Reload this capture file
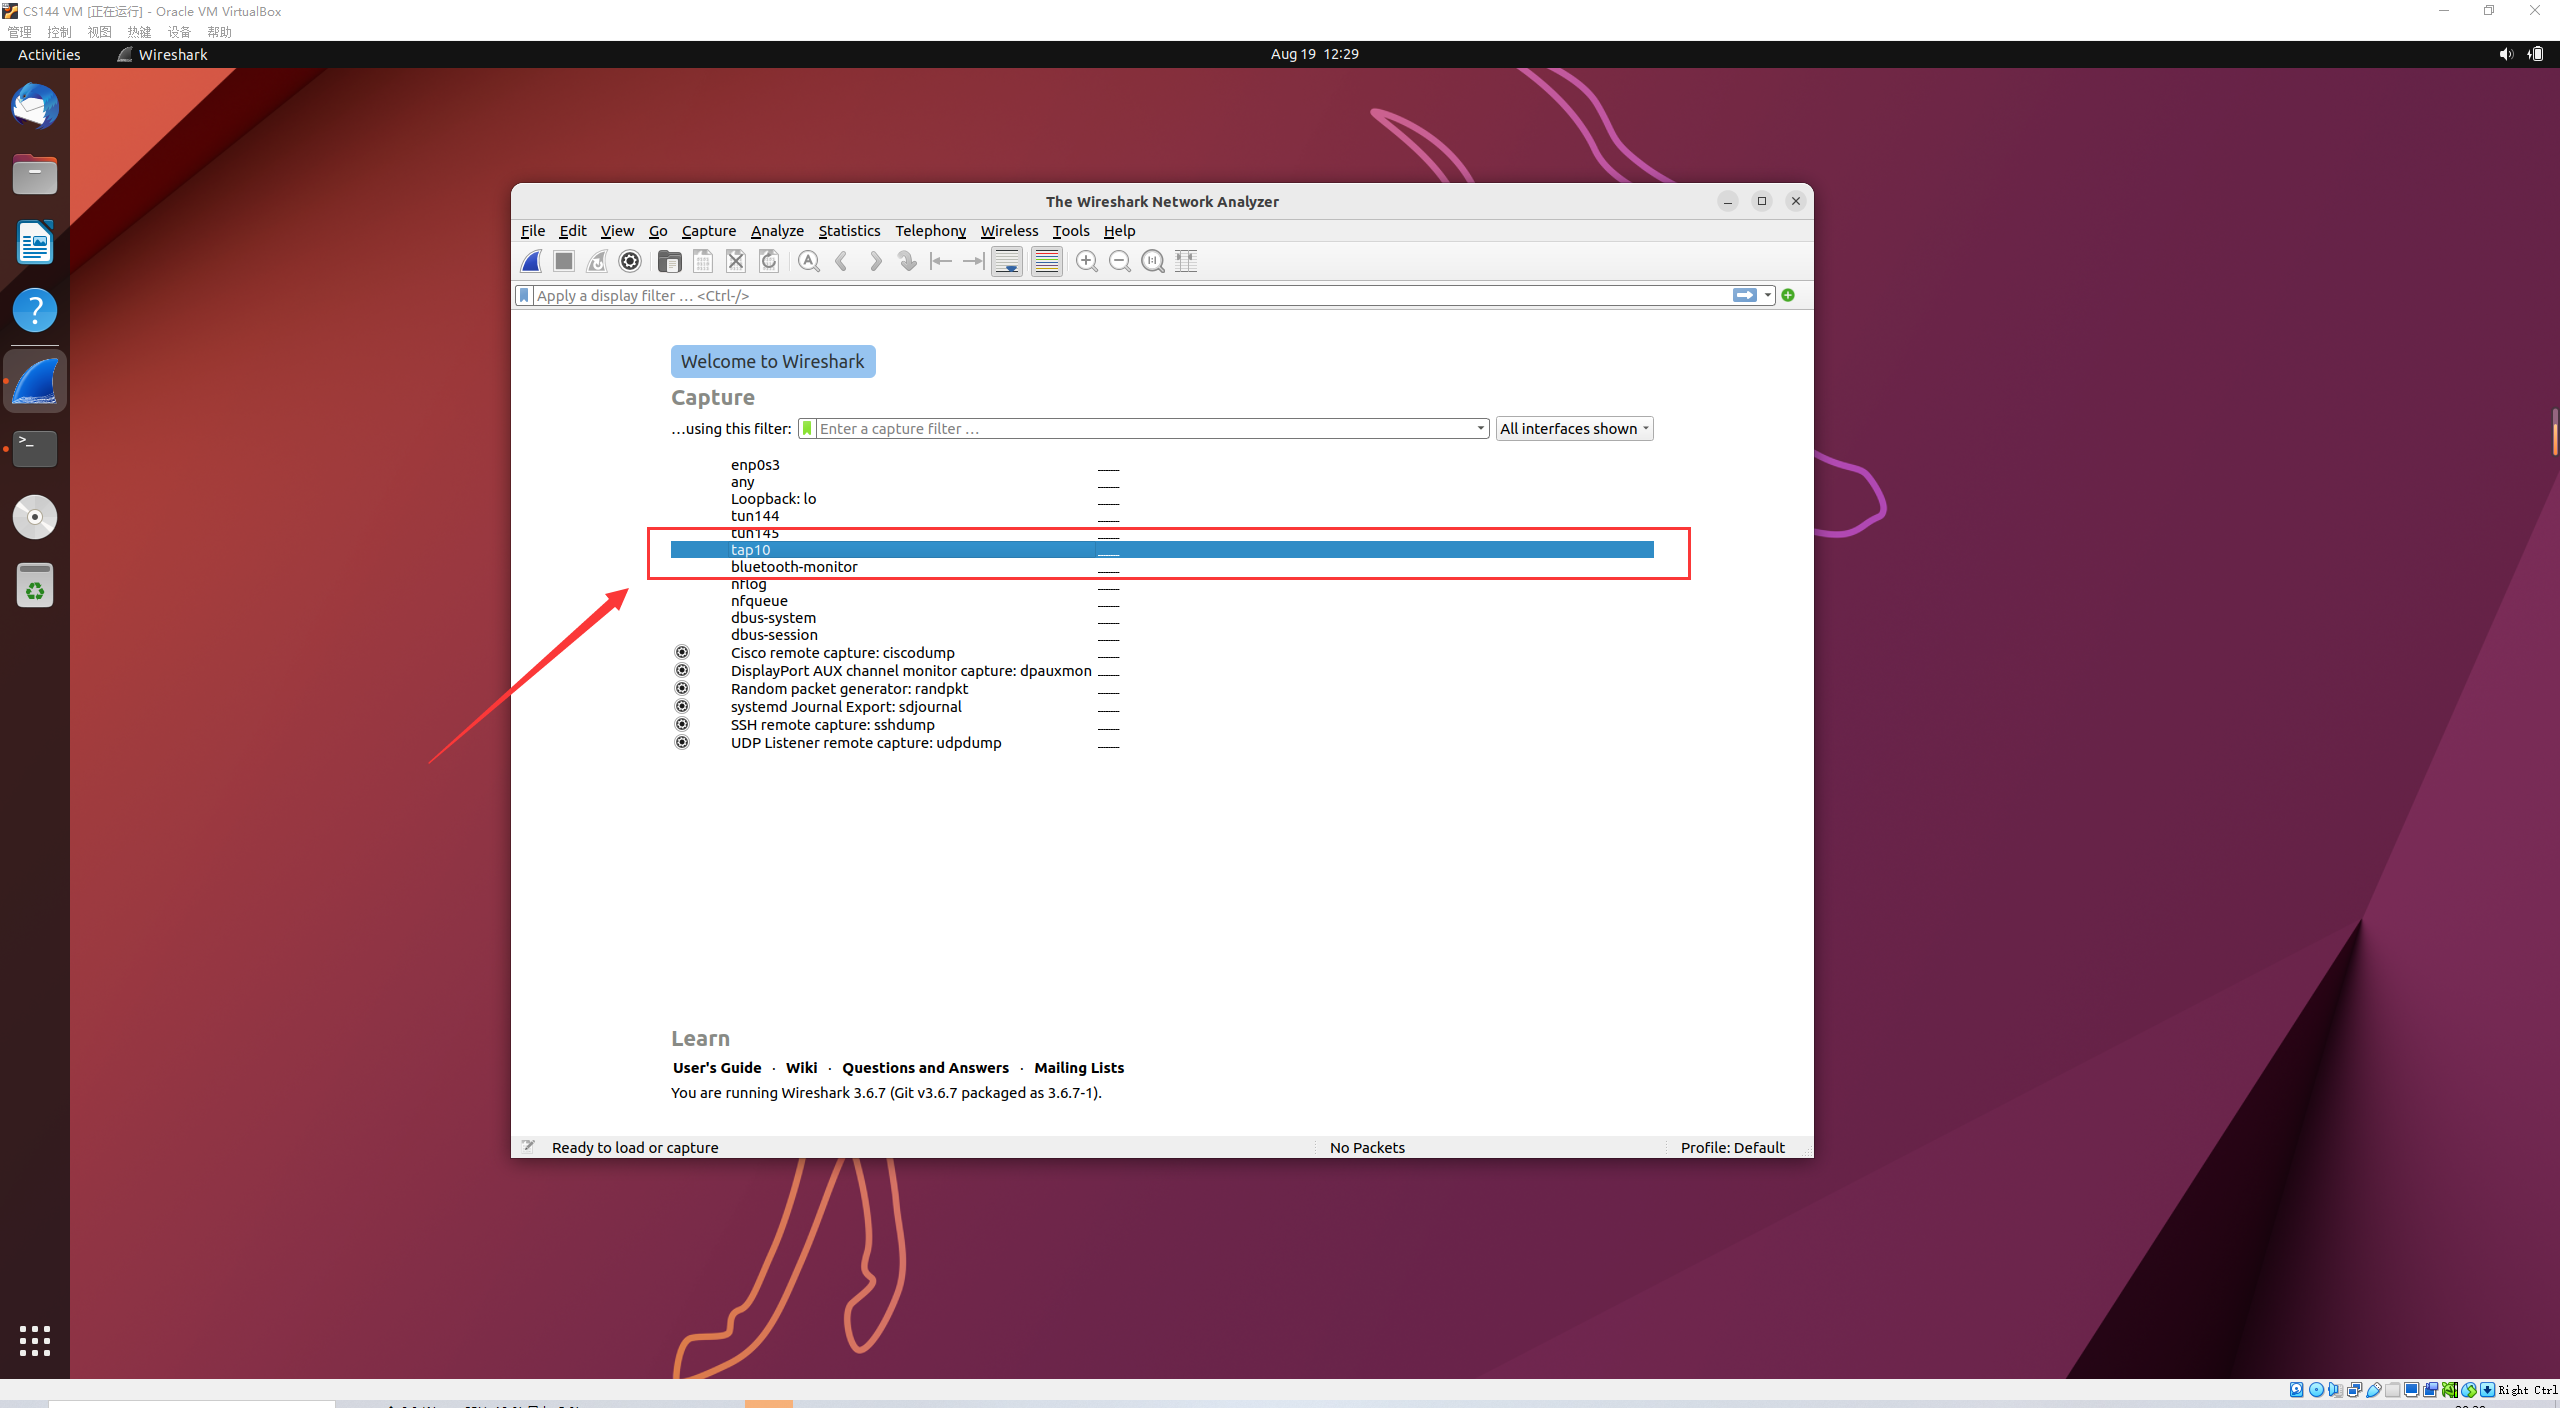Image resolution: width=2560 pixels, height=1408 pixels. (x=769, y=261)
